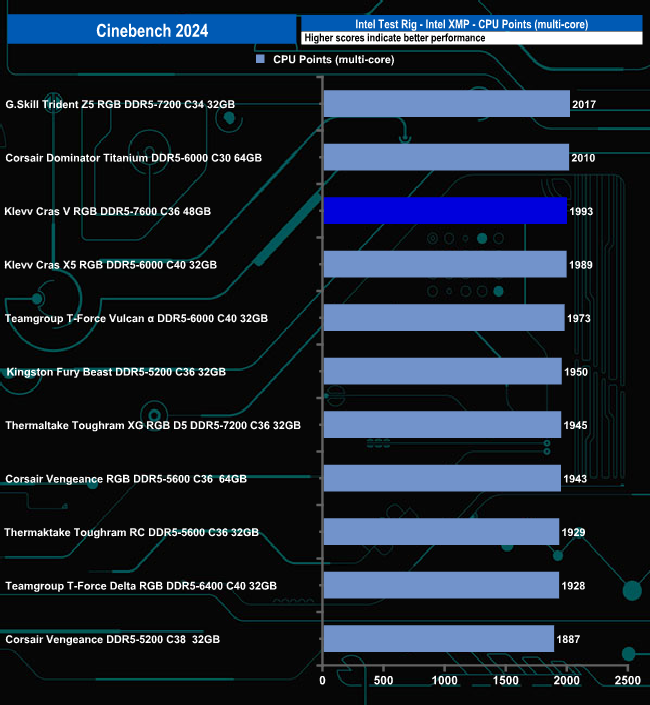Select the Klevv Cras X5 RGB label

click(111, 265)
